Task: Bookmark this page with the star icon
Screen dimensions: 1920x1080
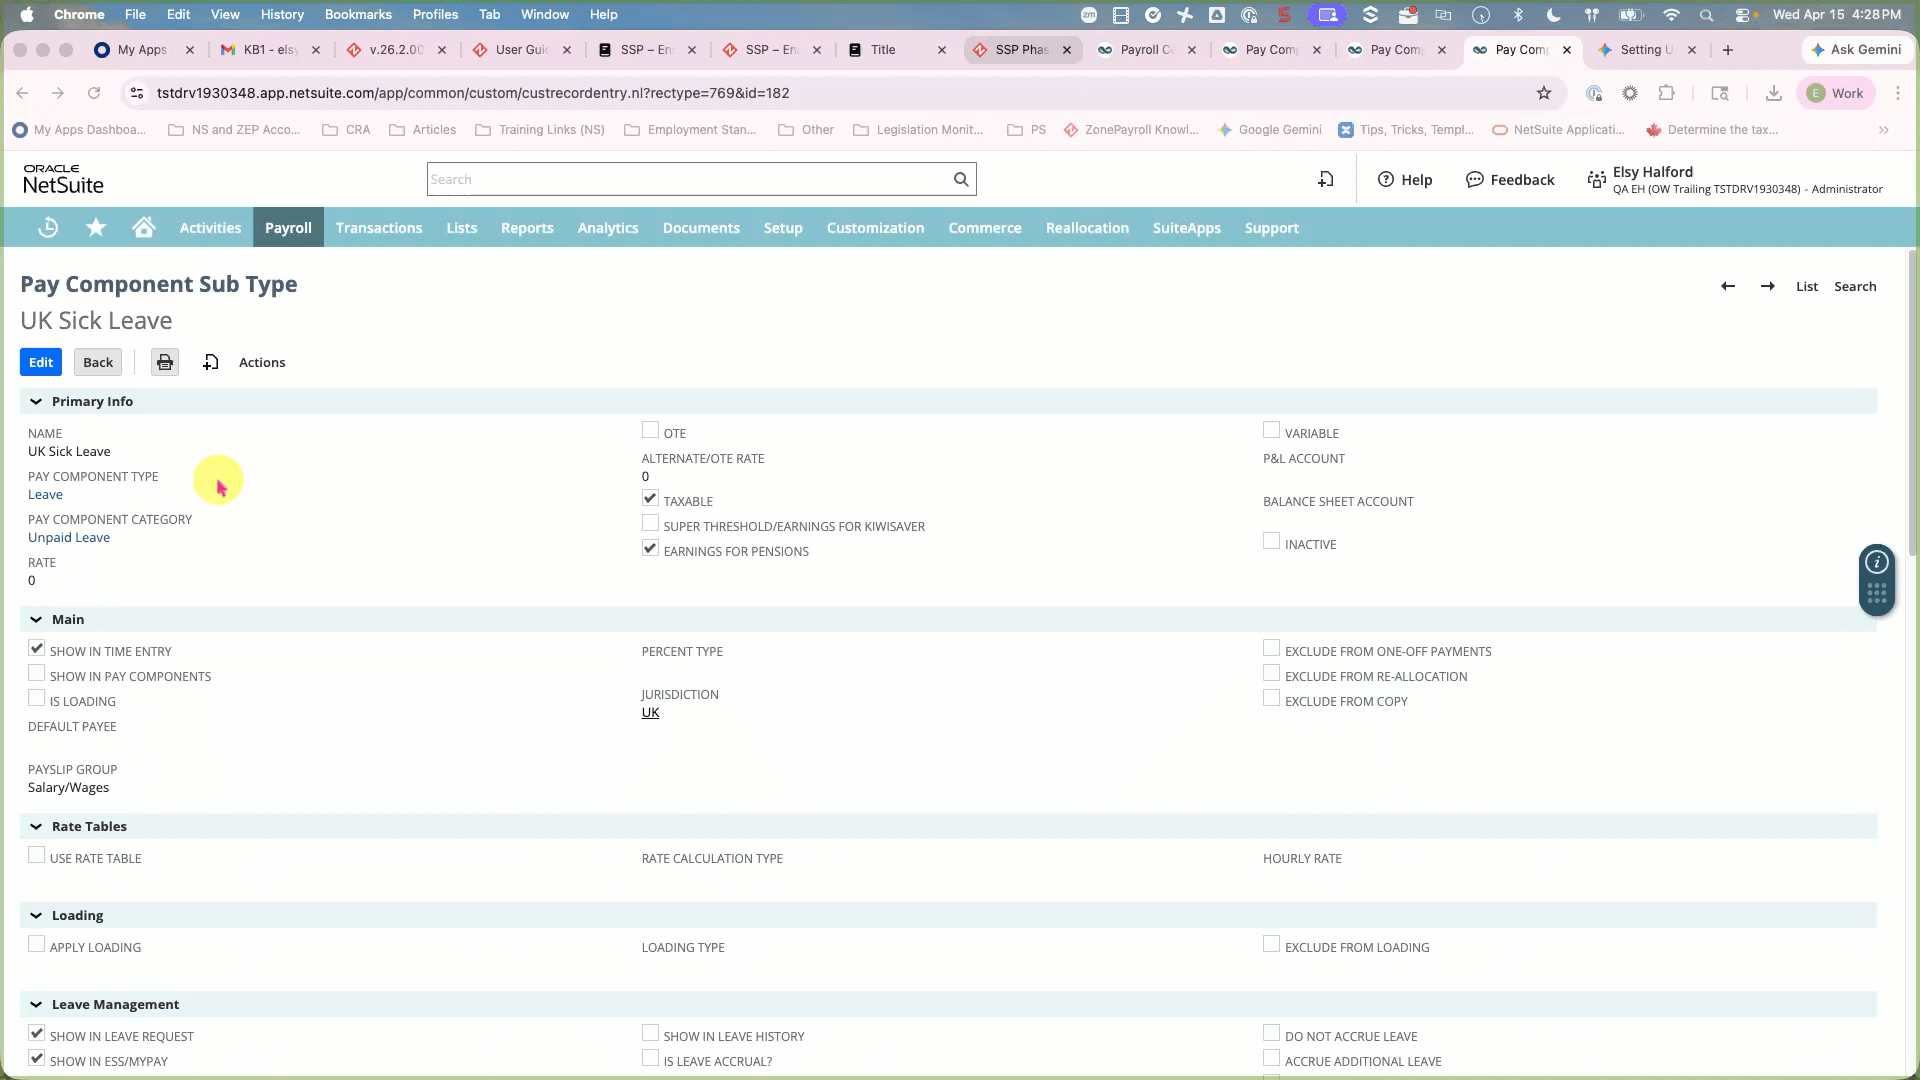Action: click(1544, 93)
